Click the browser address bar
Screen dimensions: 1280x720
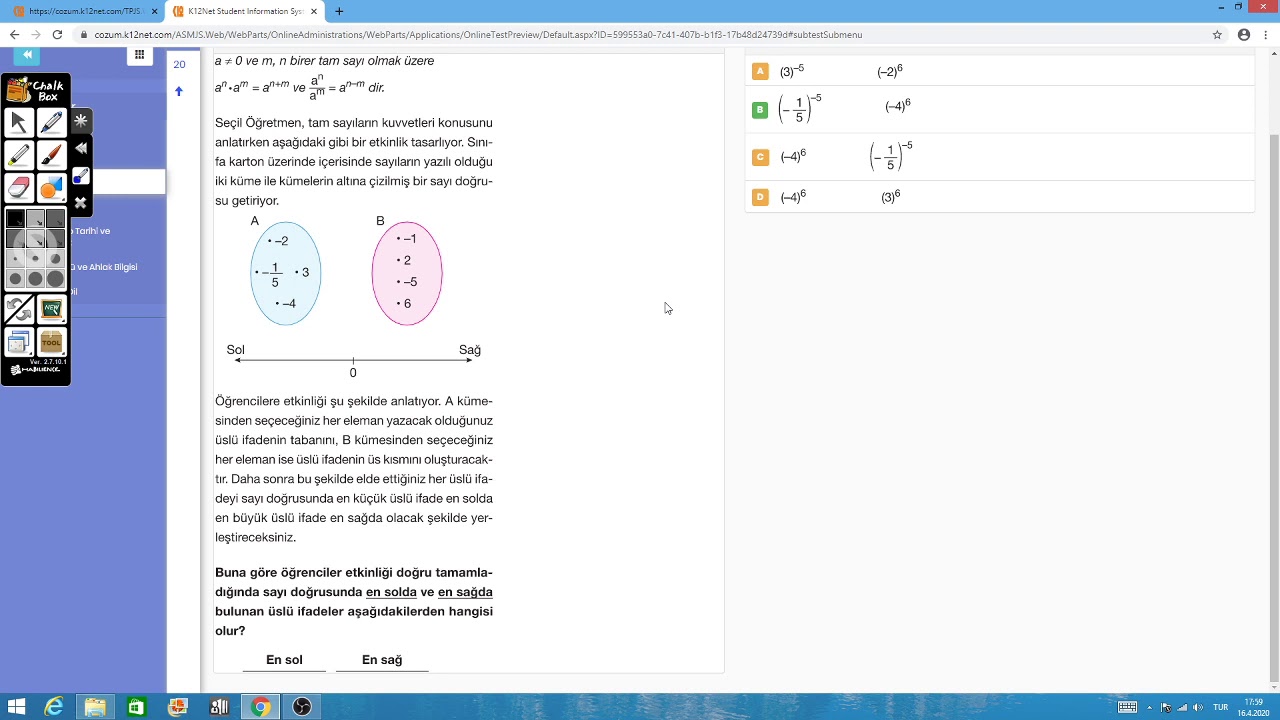[x=640, y=34]
